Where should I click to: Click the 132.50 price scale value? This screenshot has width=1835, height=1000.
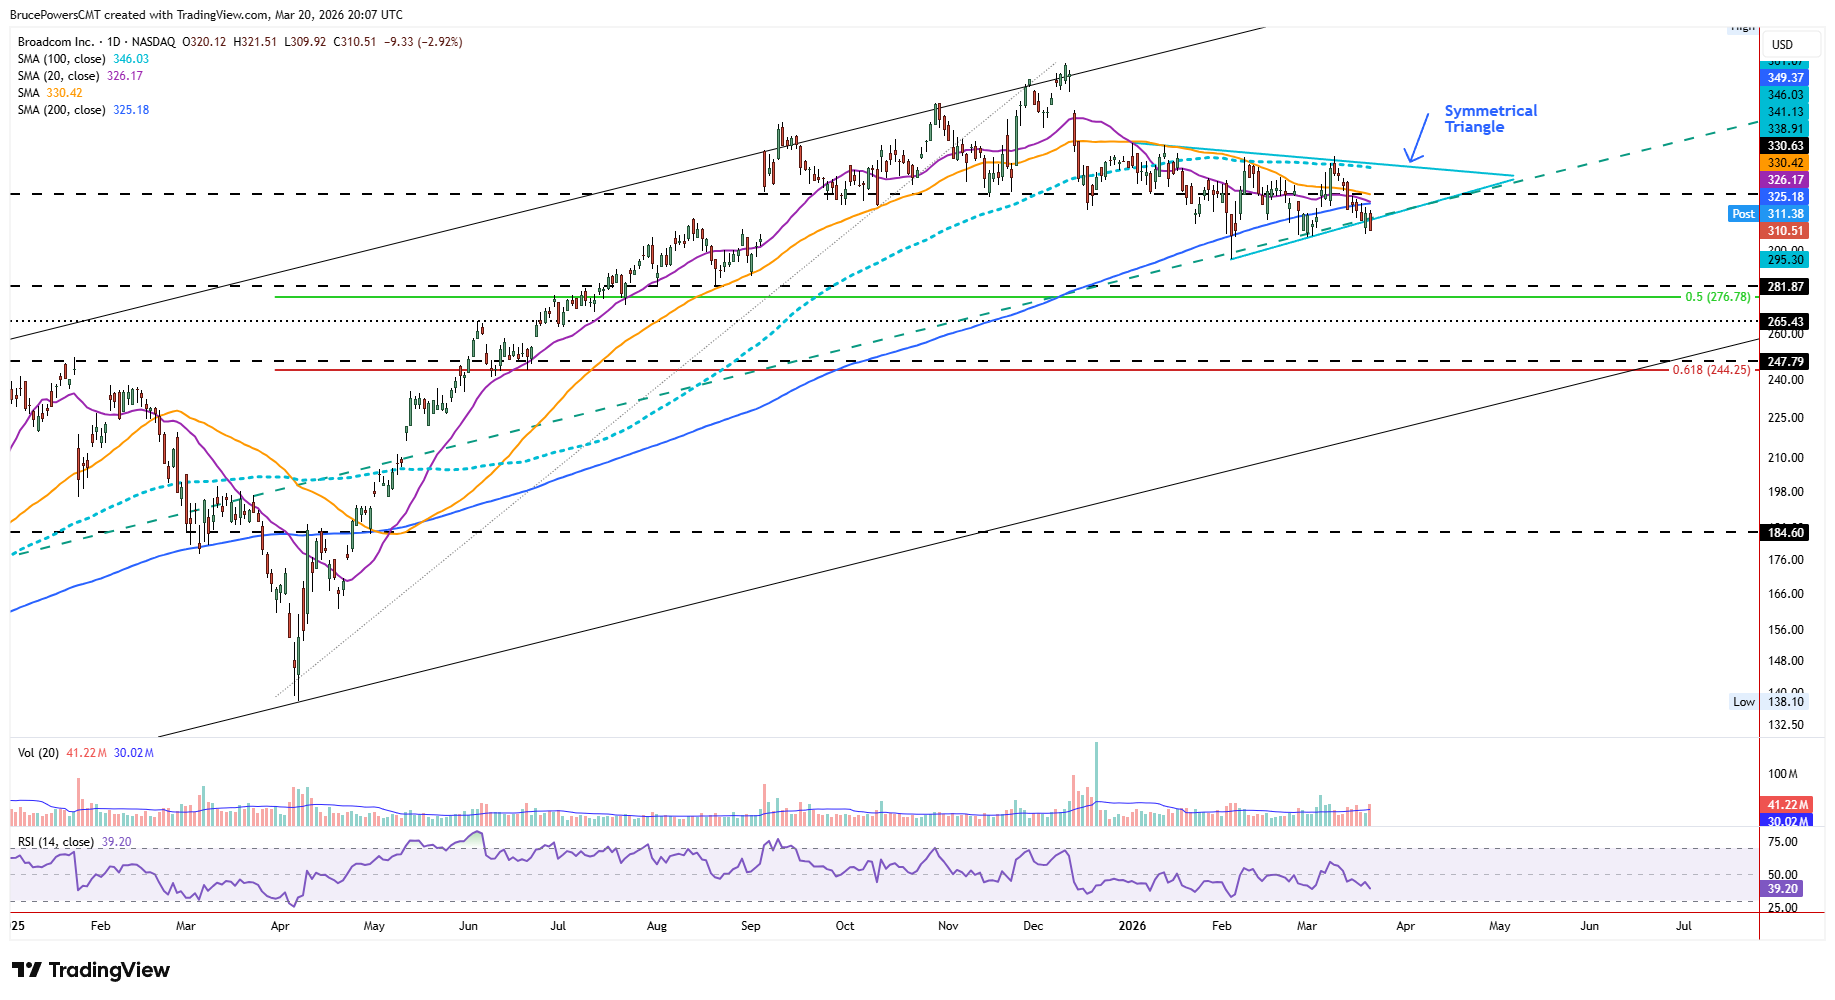(x=1786, y=725)
